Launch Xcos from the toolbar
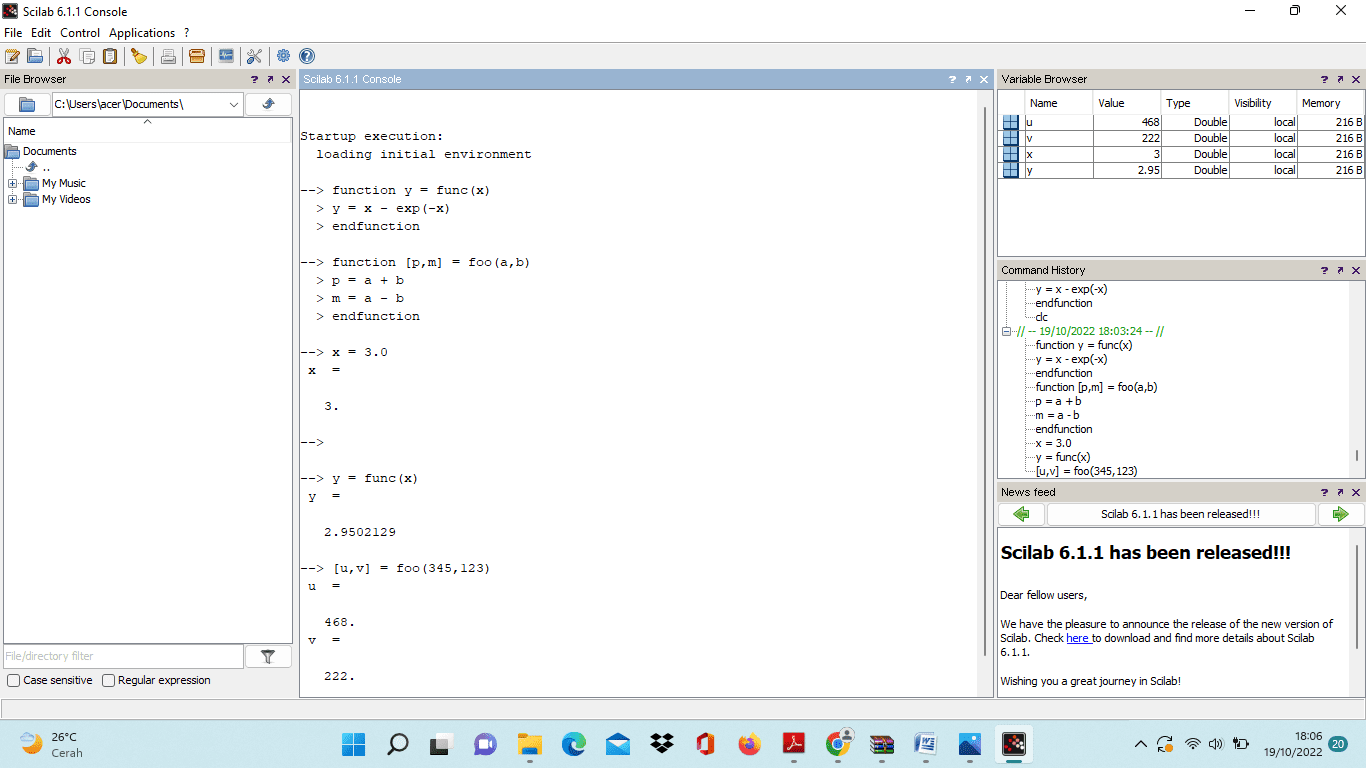 click(x=226, y=56)
